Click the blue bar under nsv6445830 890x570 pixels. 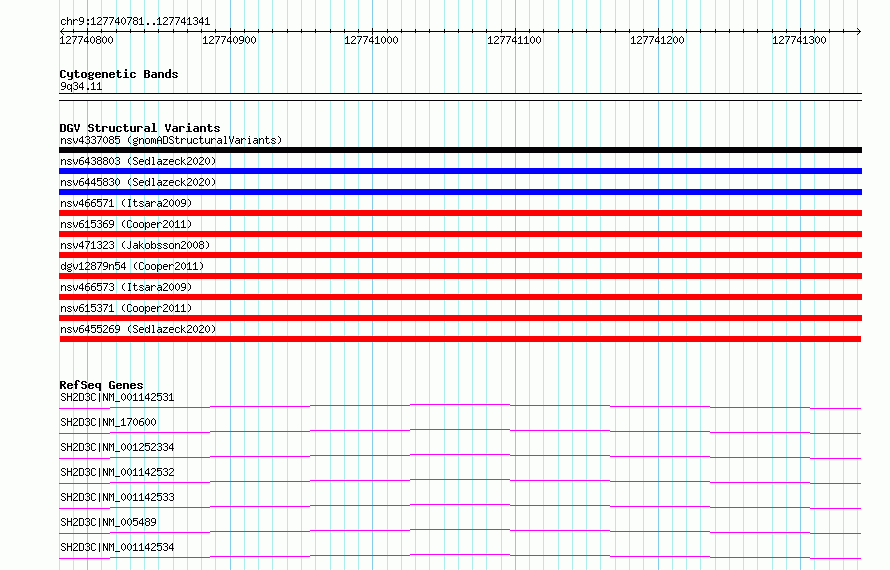click(460, 192)
